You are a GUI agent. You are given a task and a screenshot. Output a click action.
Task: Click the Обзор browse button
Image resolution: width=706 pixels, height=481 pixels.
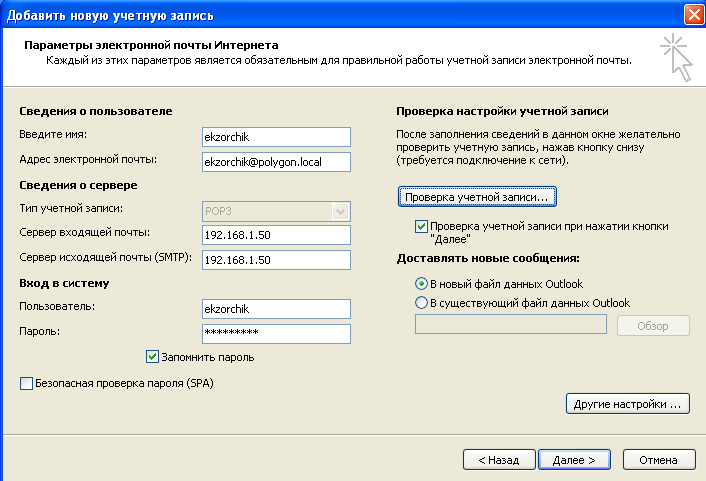coord(653,326)
